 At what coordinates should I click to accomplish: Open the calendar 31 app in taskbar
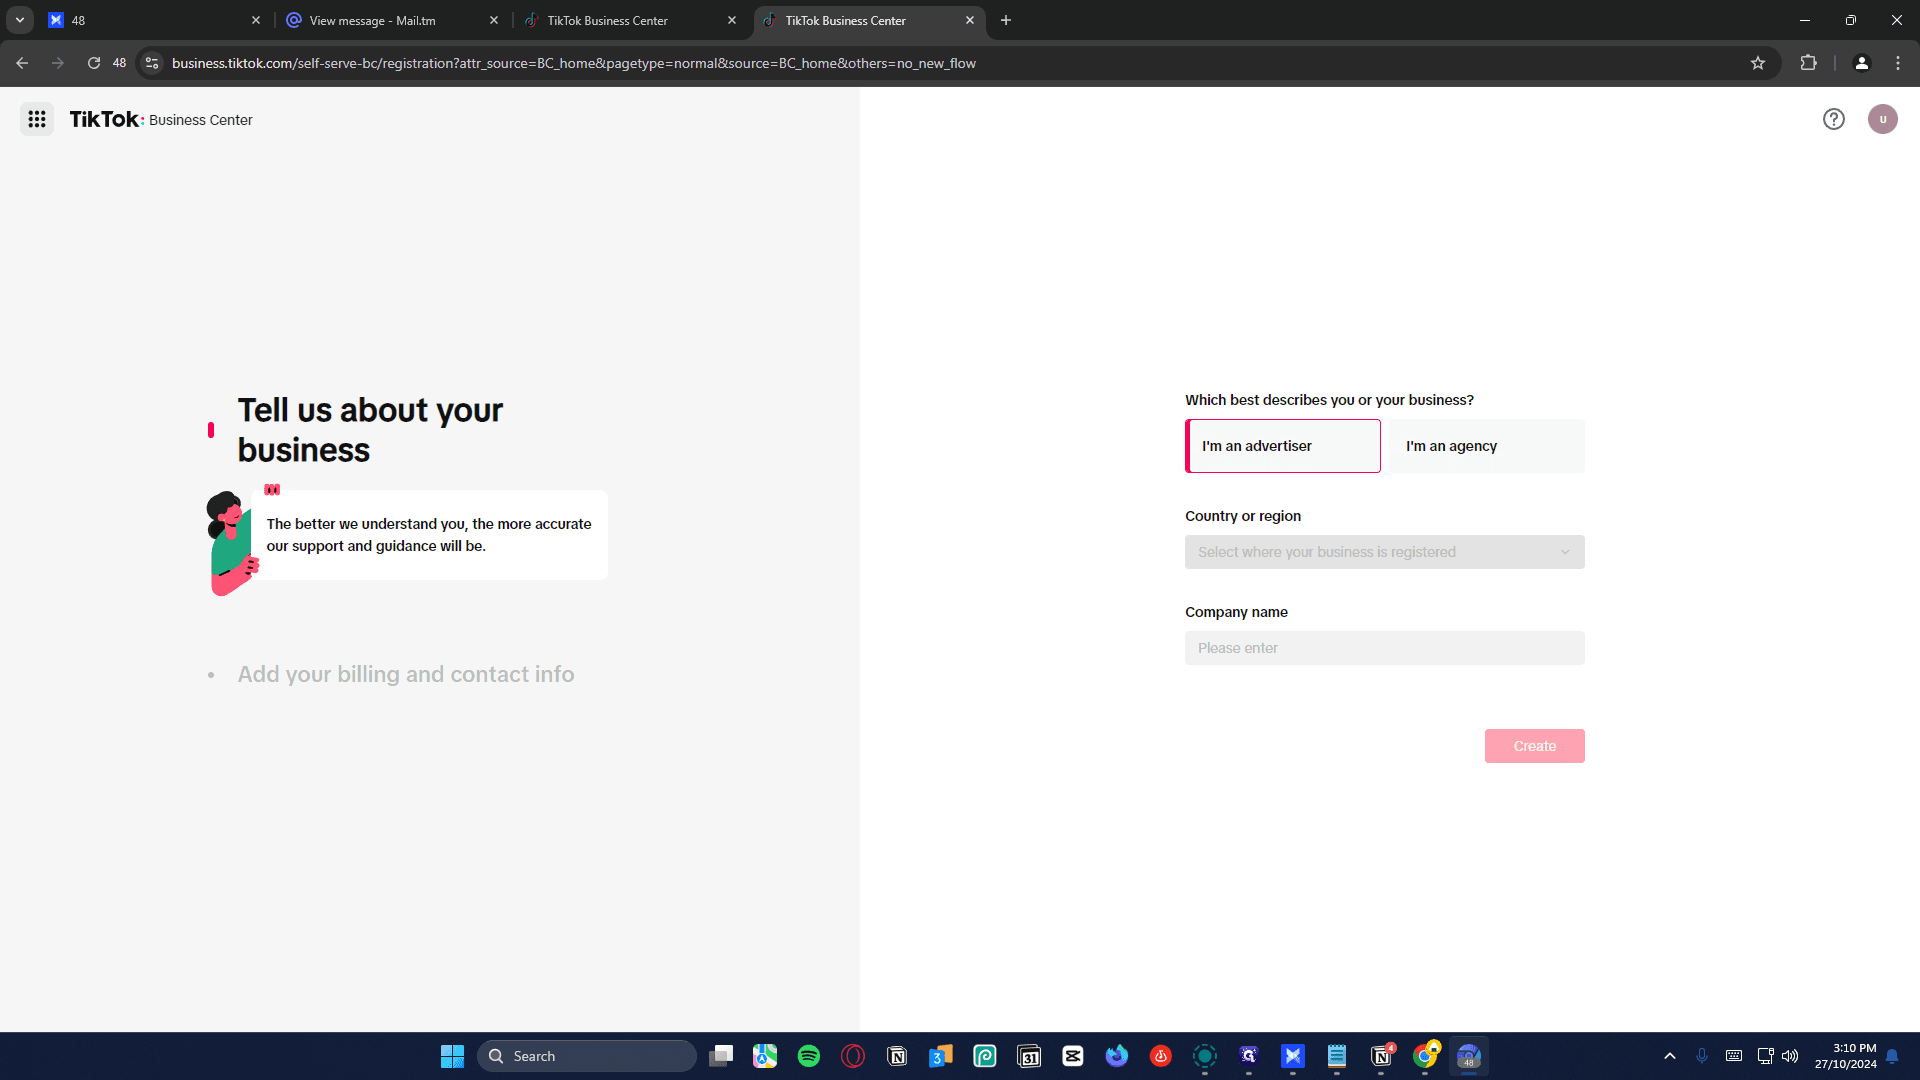pos(1029,1056)
